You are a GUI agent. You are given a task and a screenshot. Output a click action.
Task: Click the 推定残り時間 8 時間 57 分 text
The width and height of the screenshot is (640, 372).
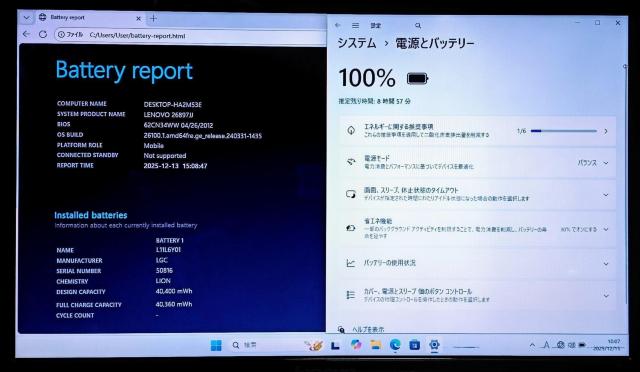point(374,101)
